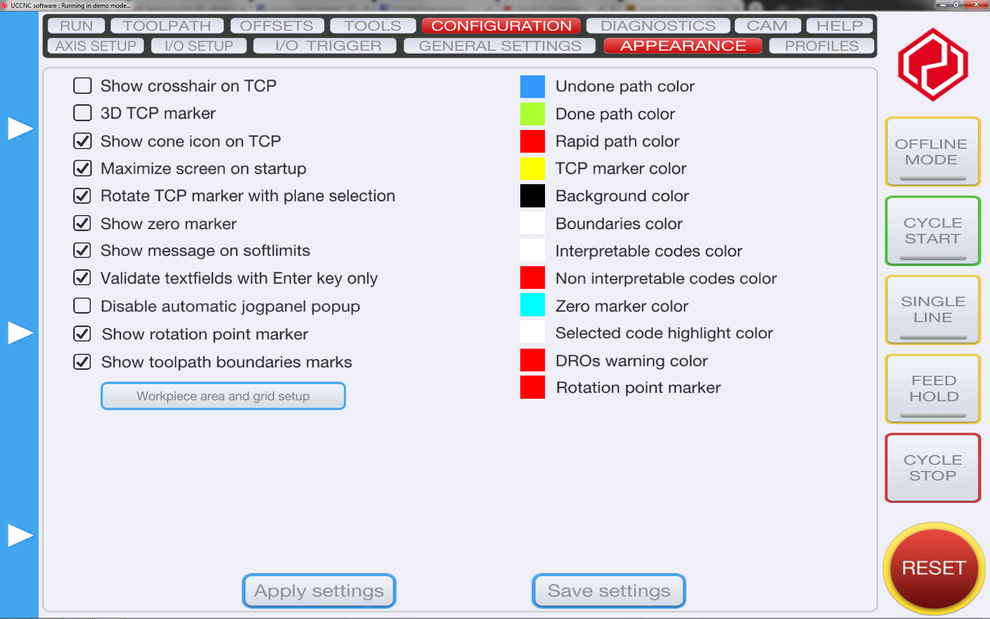Change the Zero marker color swatch
990x619 pixels.
click(533, 306)
